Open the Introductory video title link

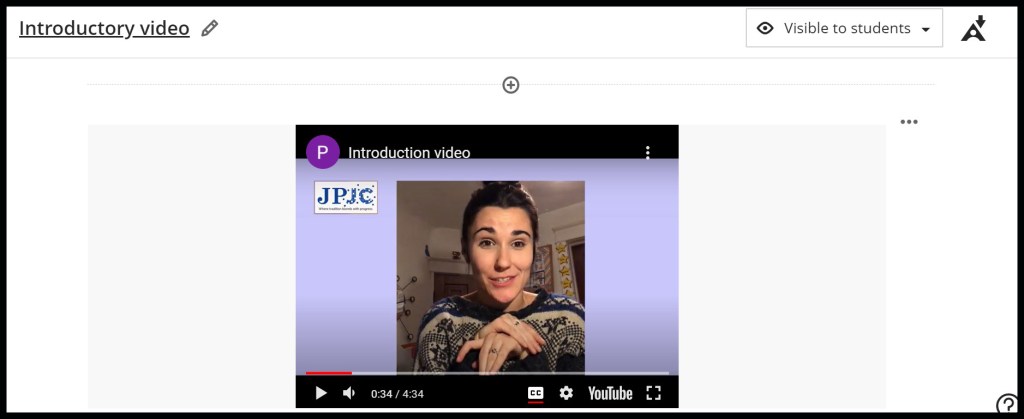104,28
